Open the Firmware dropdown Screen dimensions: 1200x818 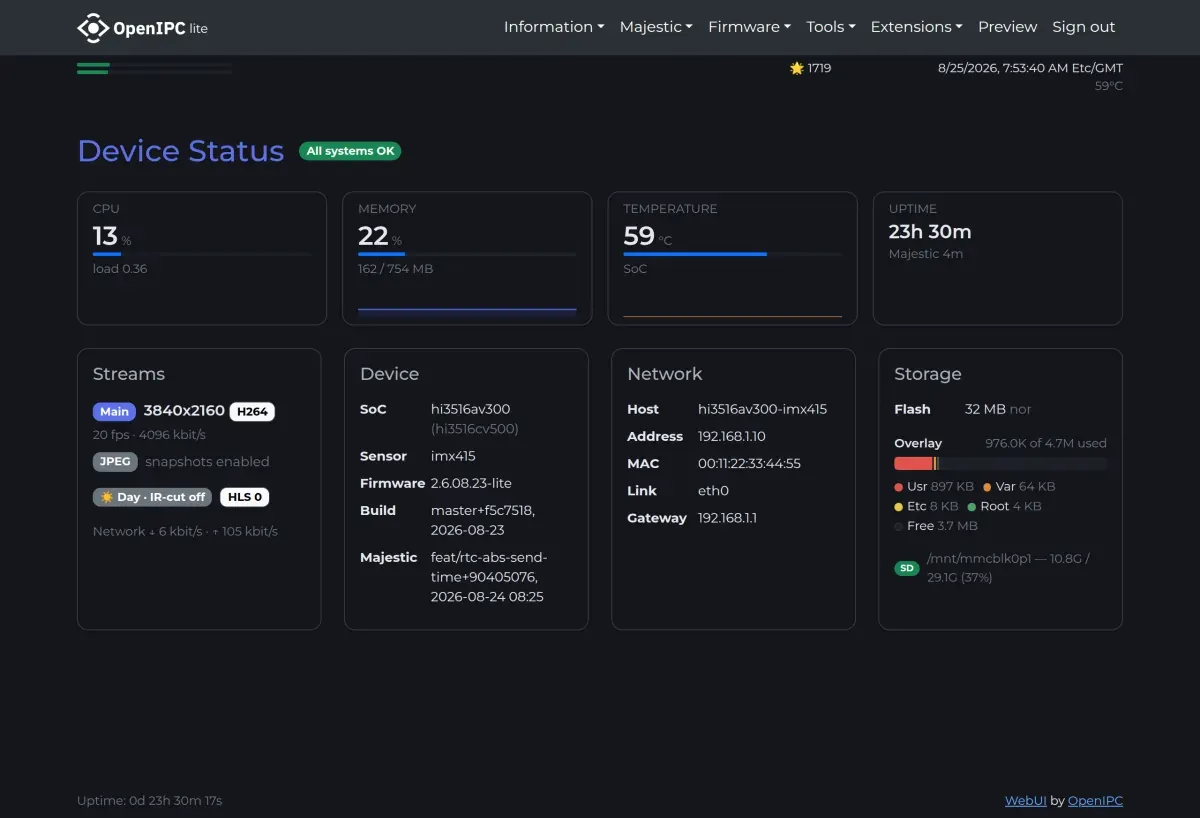coord(750,27)
